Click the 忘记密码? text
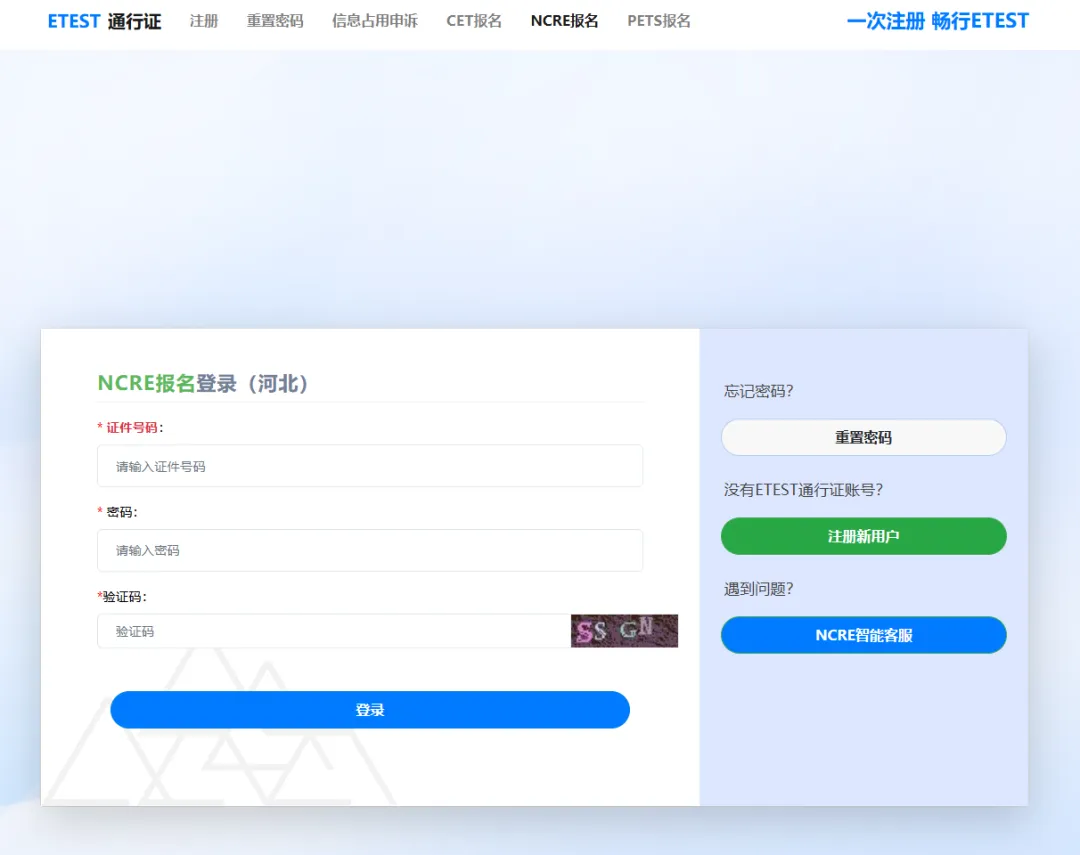 758,391
